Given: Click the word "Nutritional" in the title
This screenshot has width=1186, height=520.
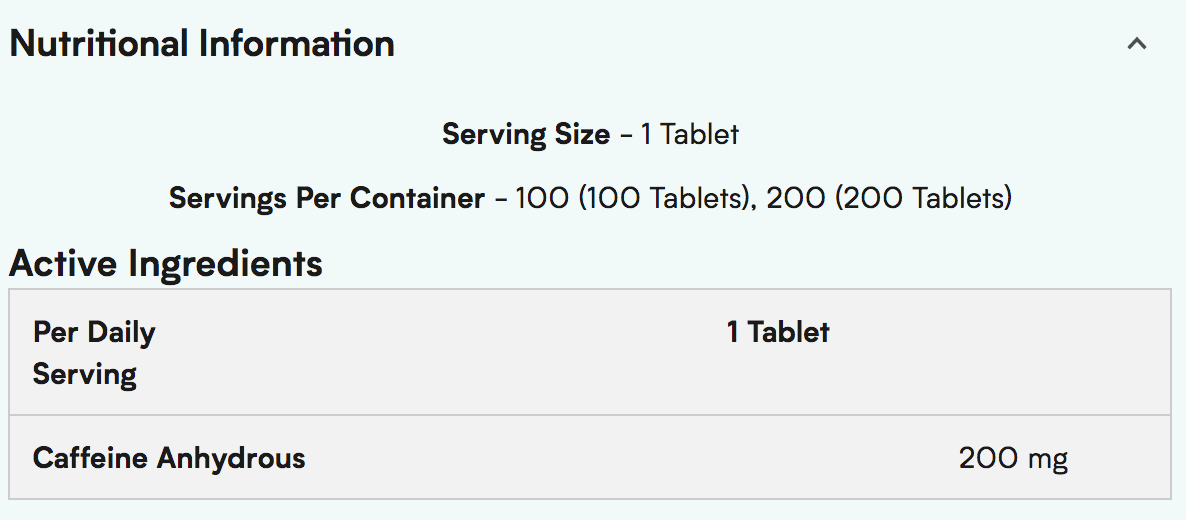Looking at the screenshot, I should tap(99, 44).
